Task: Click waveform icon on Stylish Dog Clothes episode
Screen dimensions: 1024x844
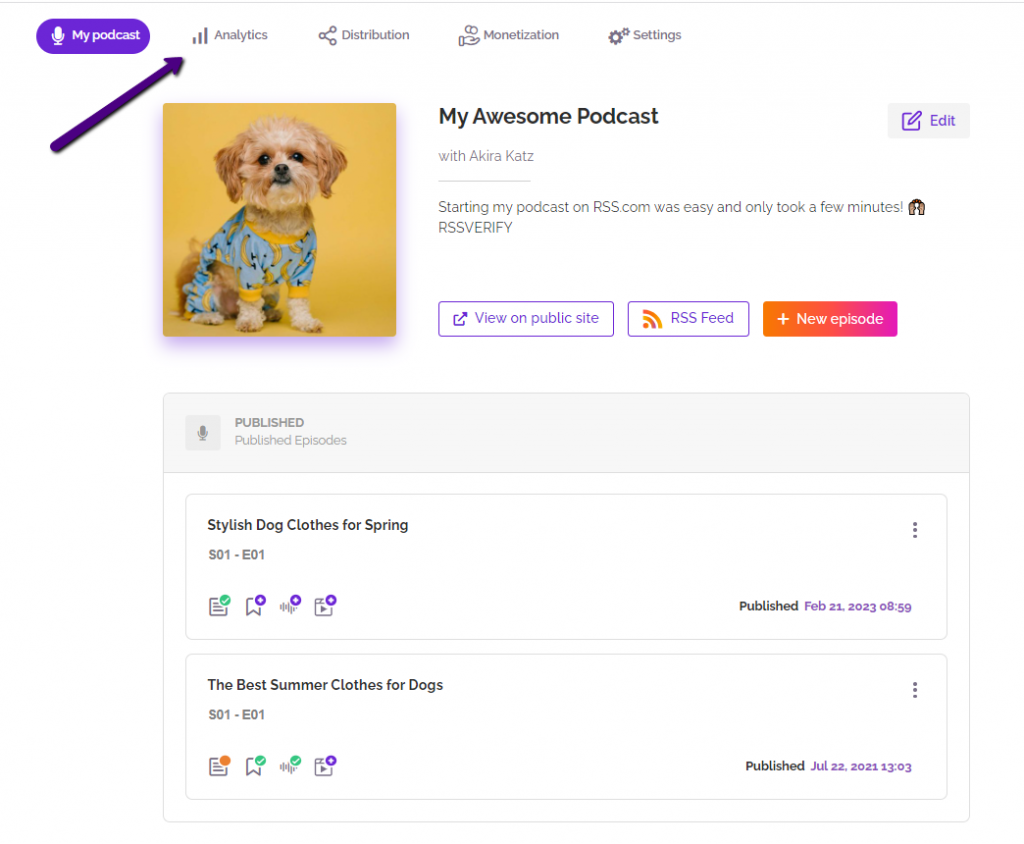Action: click(x=290, y=606)
